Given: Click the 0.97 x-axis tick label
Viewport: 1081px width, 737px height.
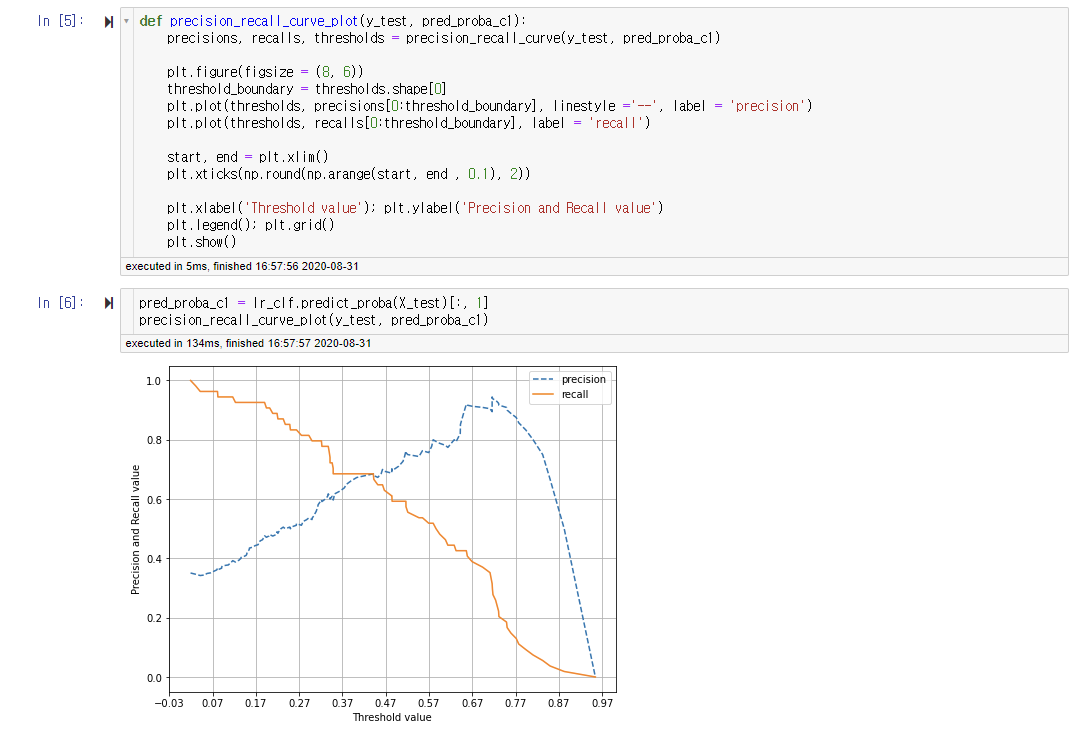Looking at the screenshot, I should tap(602, 703).
